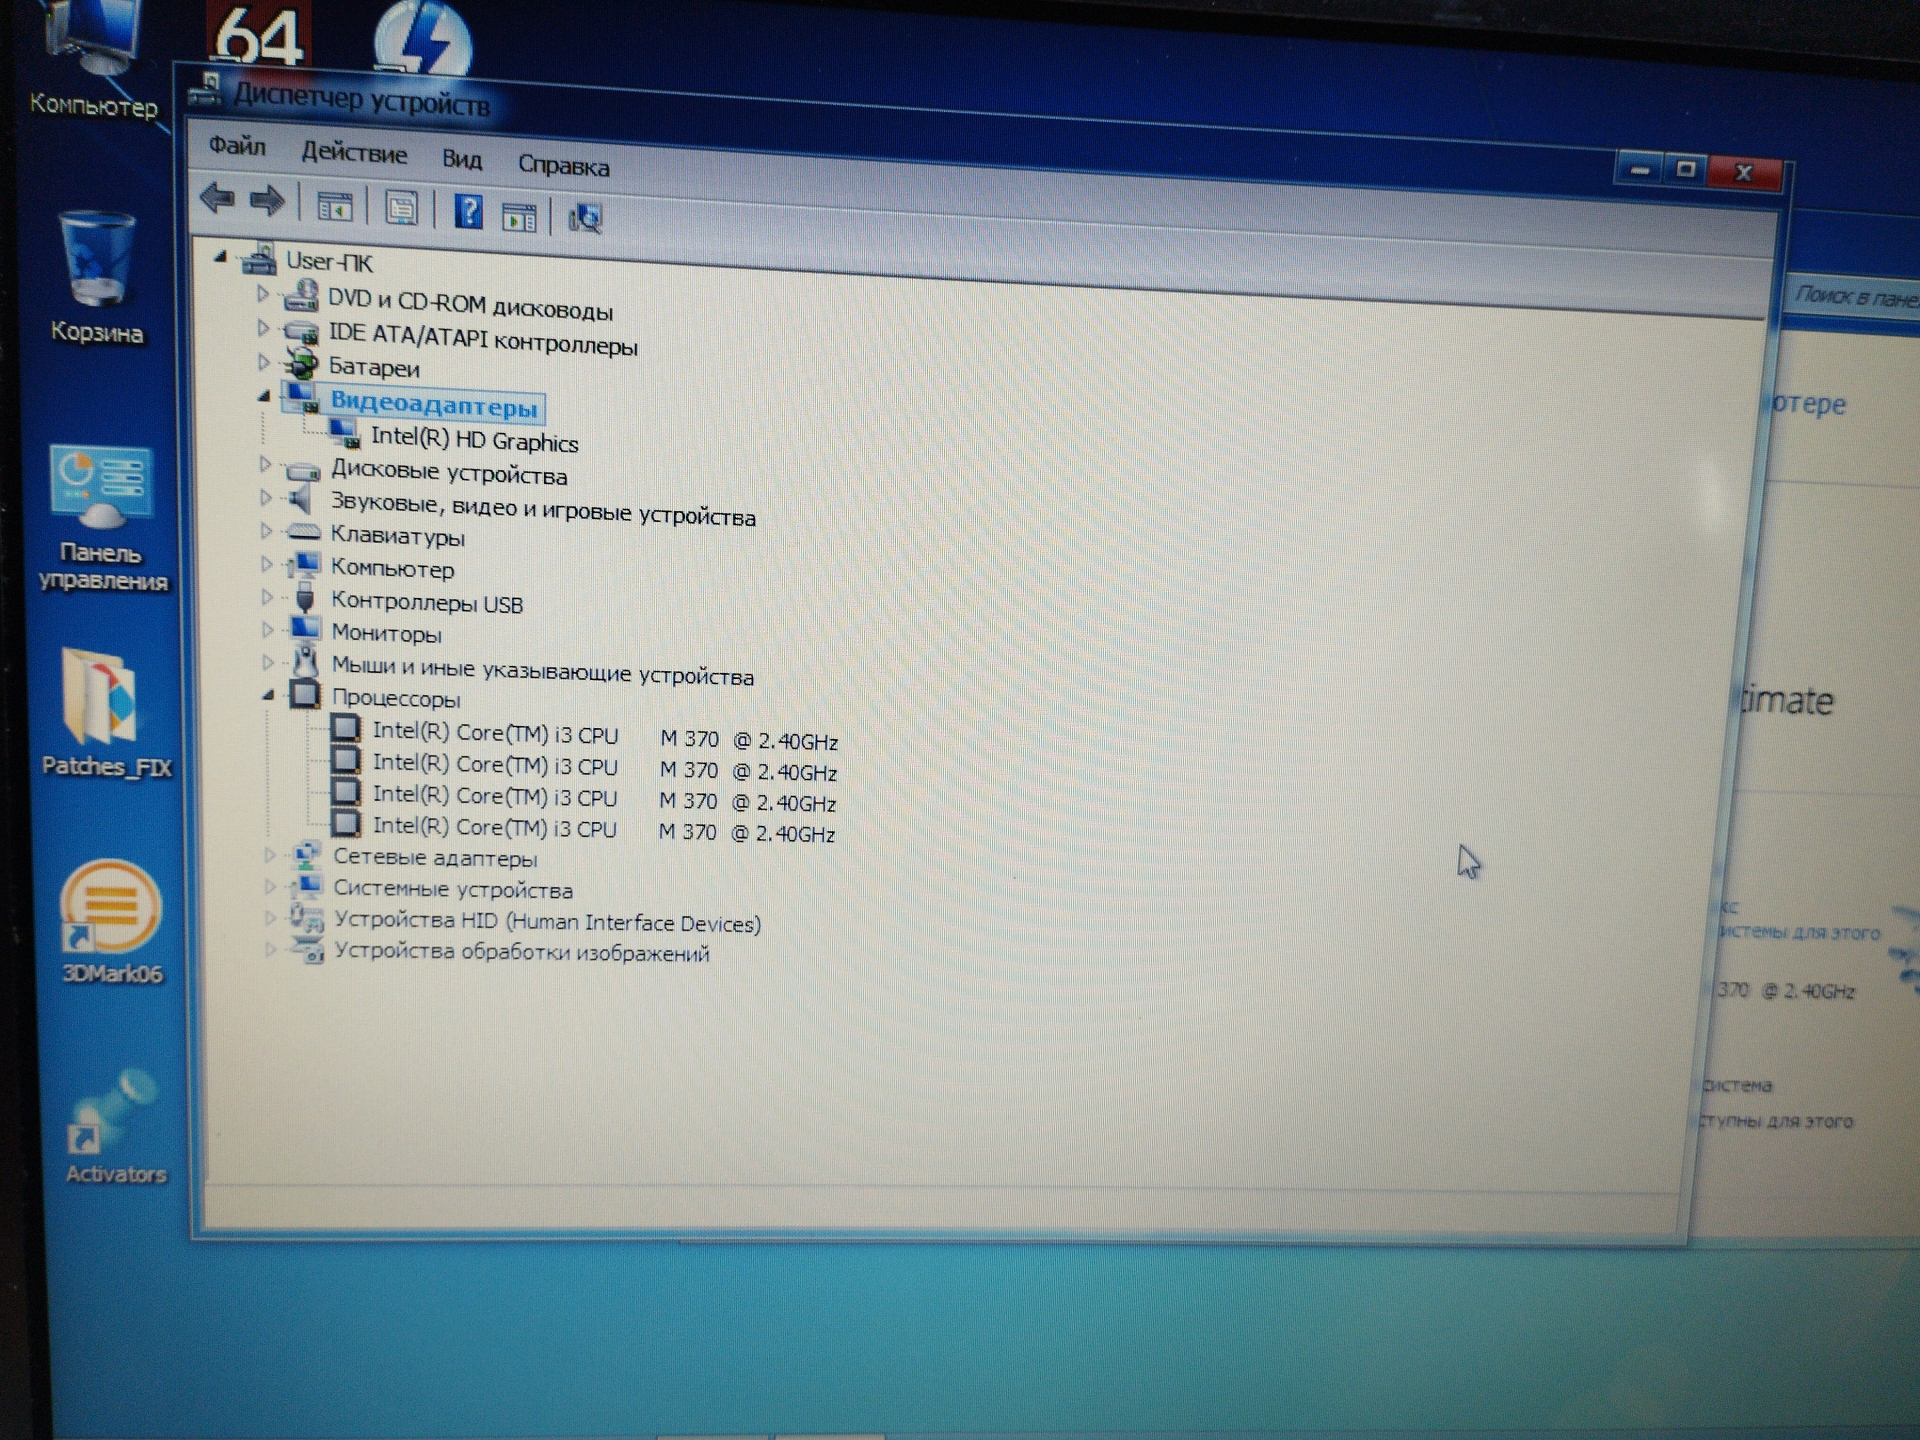Screen dimensions: 1920x1440
Task: Select Устройства HID (Human Interface Devices)
Action: pos(547,921)
